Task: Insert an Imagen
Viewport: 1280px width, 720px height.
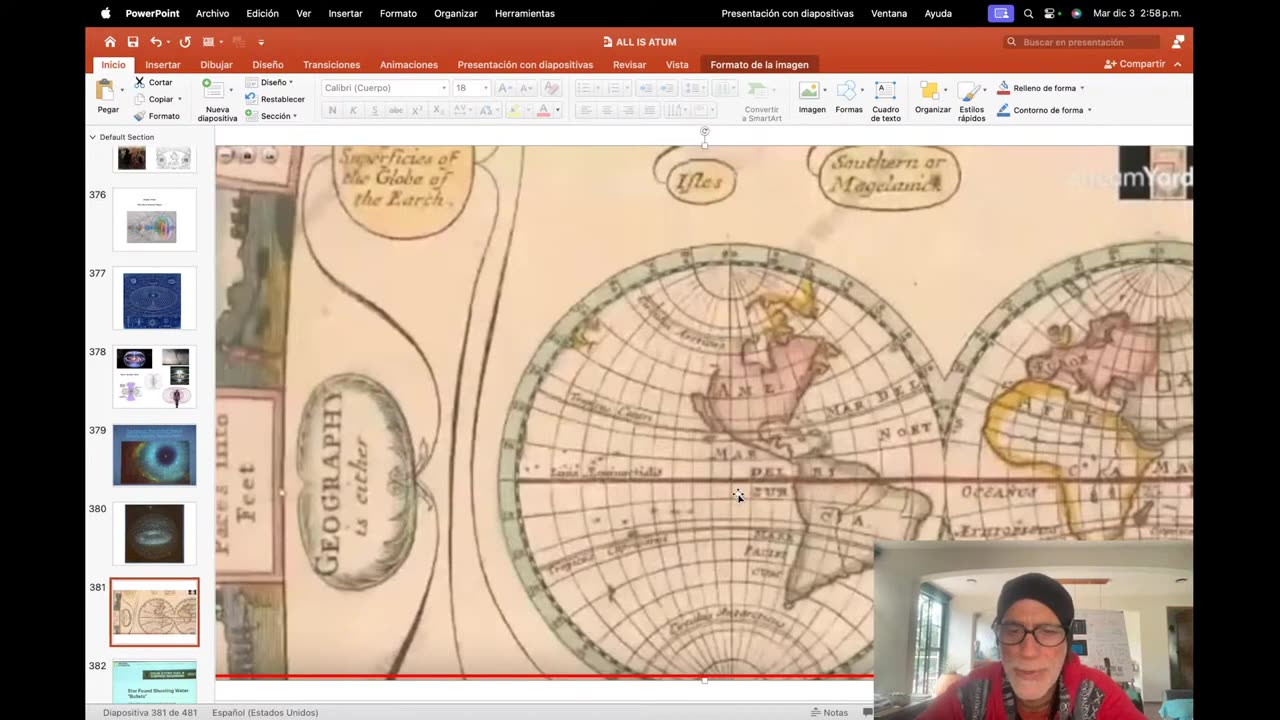Action: pos(811,100)
